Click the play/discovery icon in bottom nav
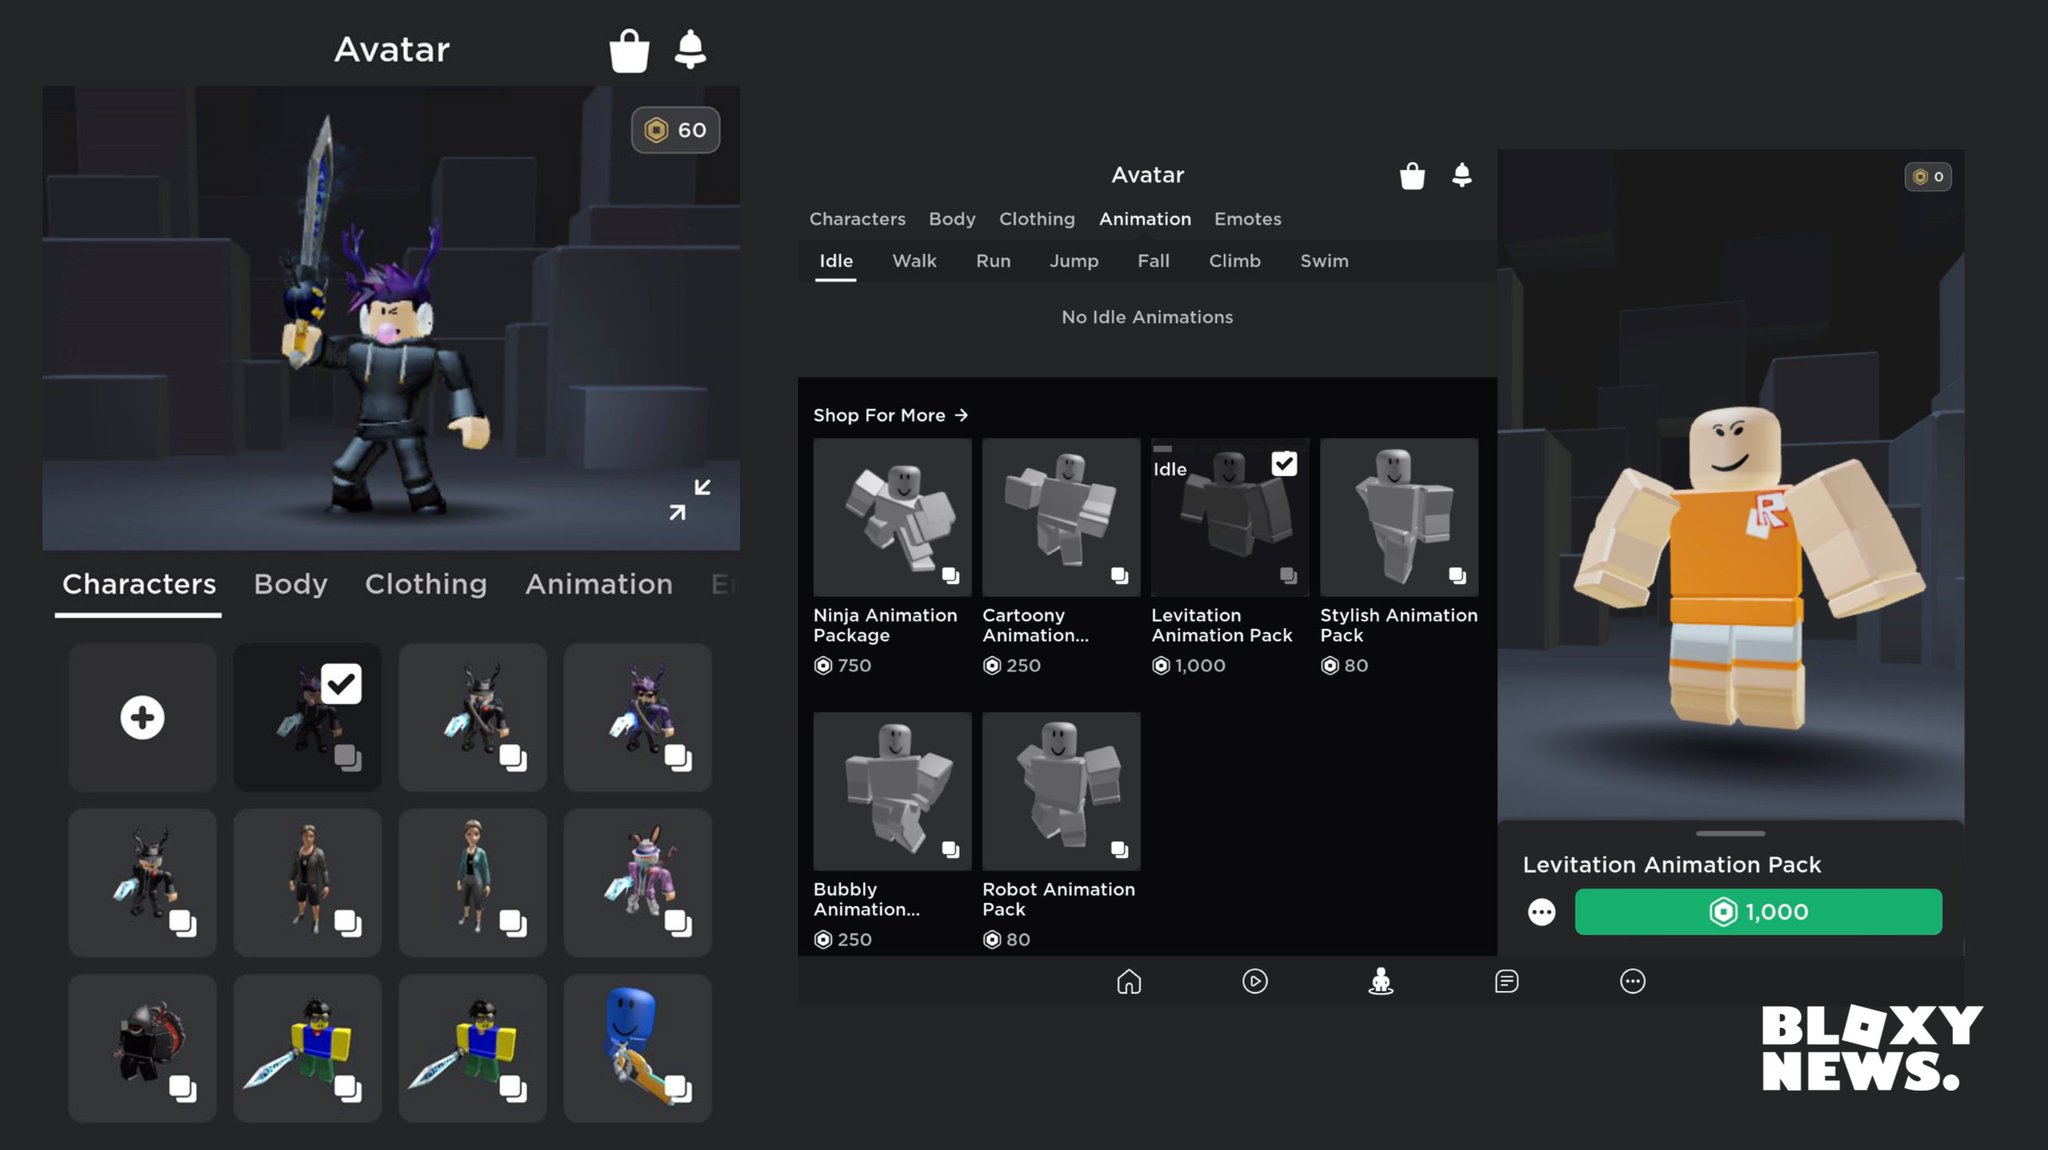Image resolution: width=2048 pixels, height=1150 pixels. point(1253,981)
